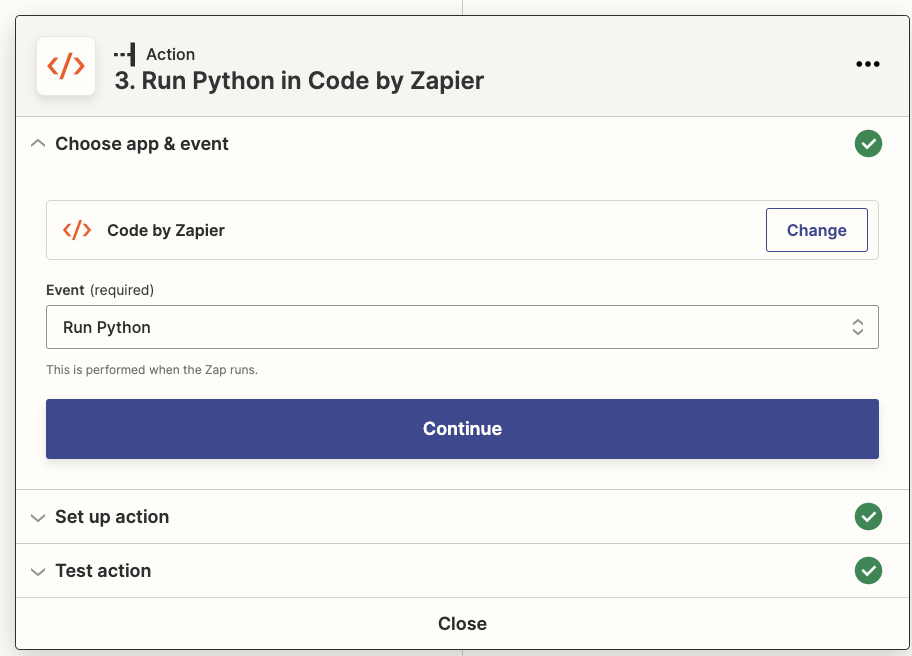Image resolution: width=912 pixels, height=656 pixels.
Task: Select the Test action heading
Action: (104, 571)
